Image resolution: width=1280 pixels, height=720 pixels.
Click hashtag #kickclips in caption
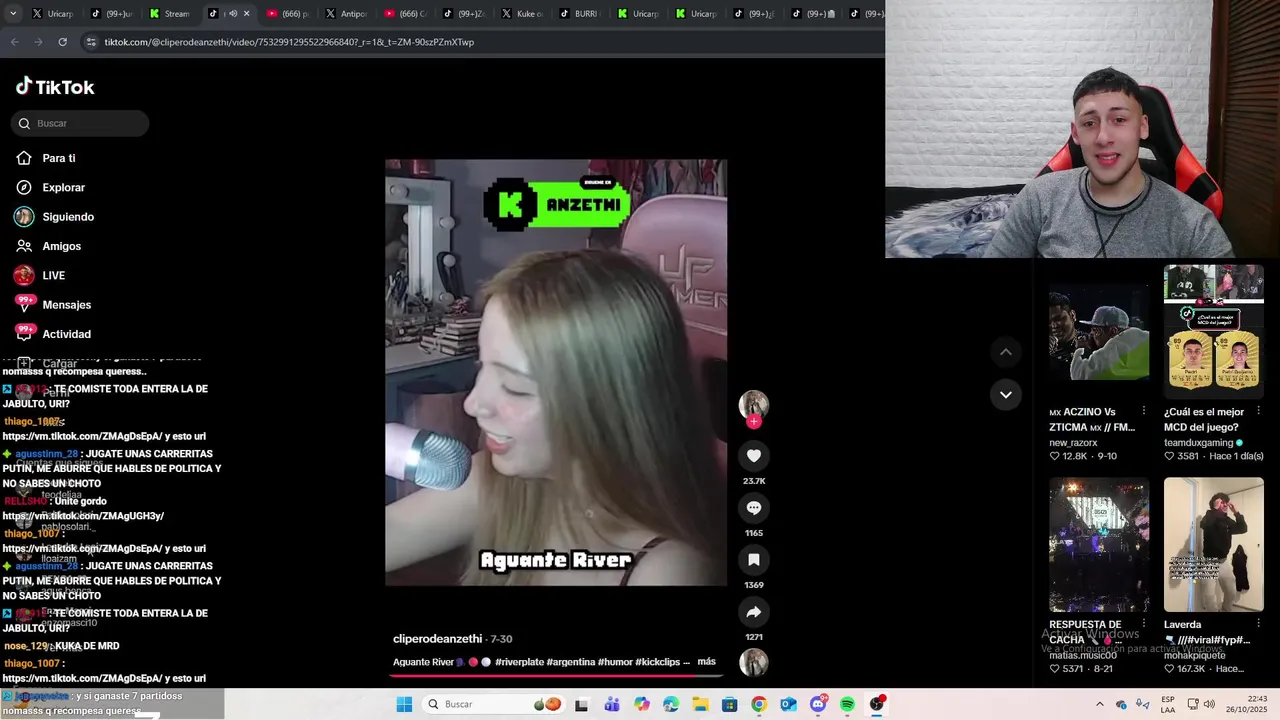click(657, 662)
